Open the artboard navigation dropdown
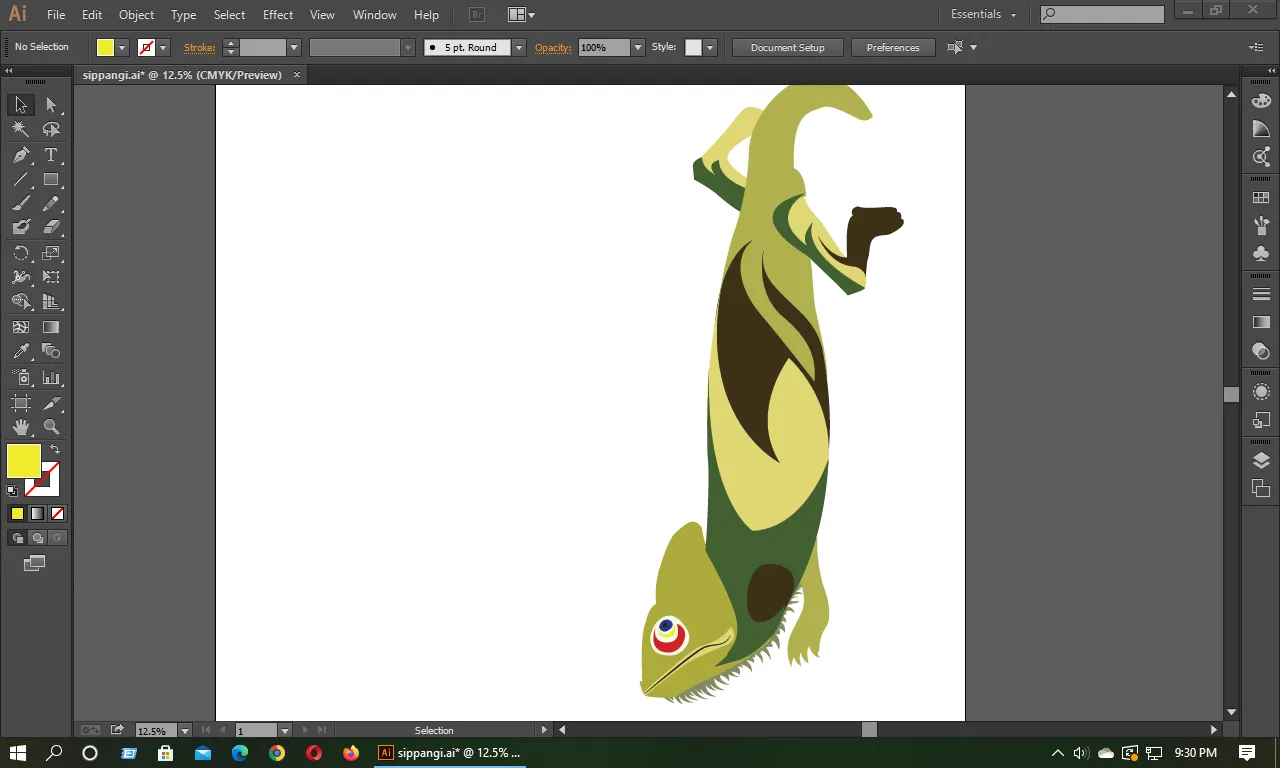Screen dimensions: 1280x768 pos(285,731)
